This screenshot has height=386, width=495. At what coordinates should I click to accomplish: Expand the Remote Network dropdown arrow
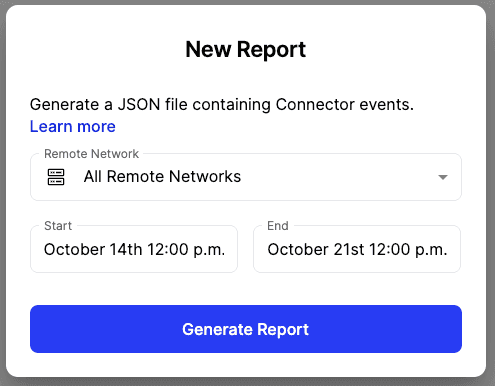tap(442, 177)
